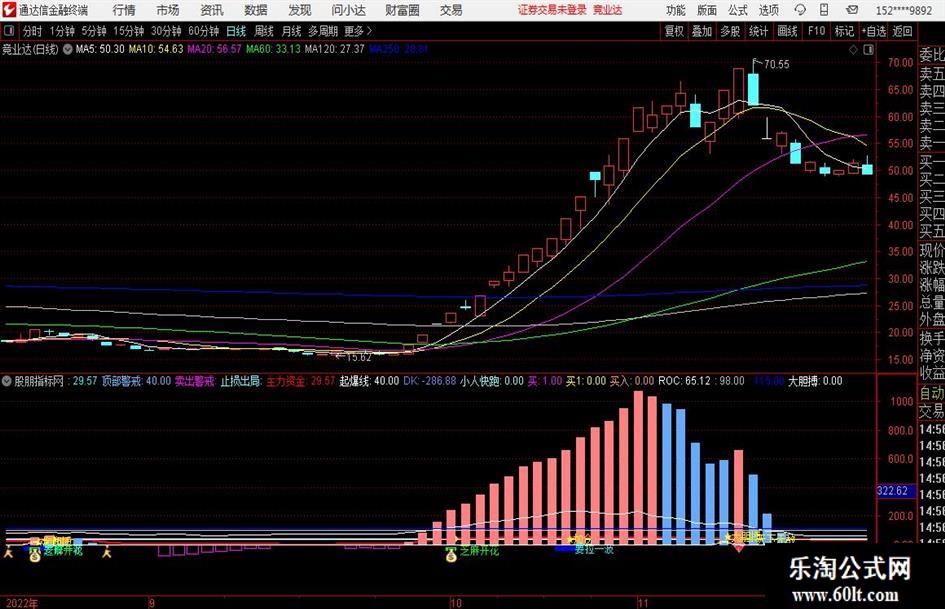Open the 发现 menu

pyautogui.click(x=300, y=10)
